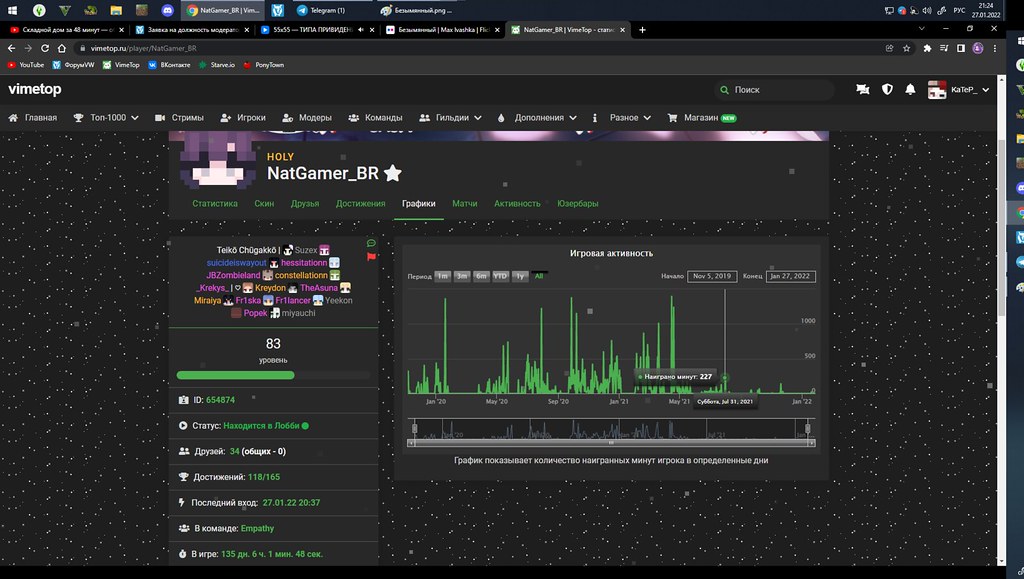
Task: Click the green comment bubble icon
Action: 372,243
